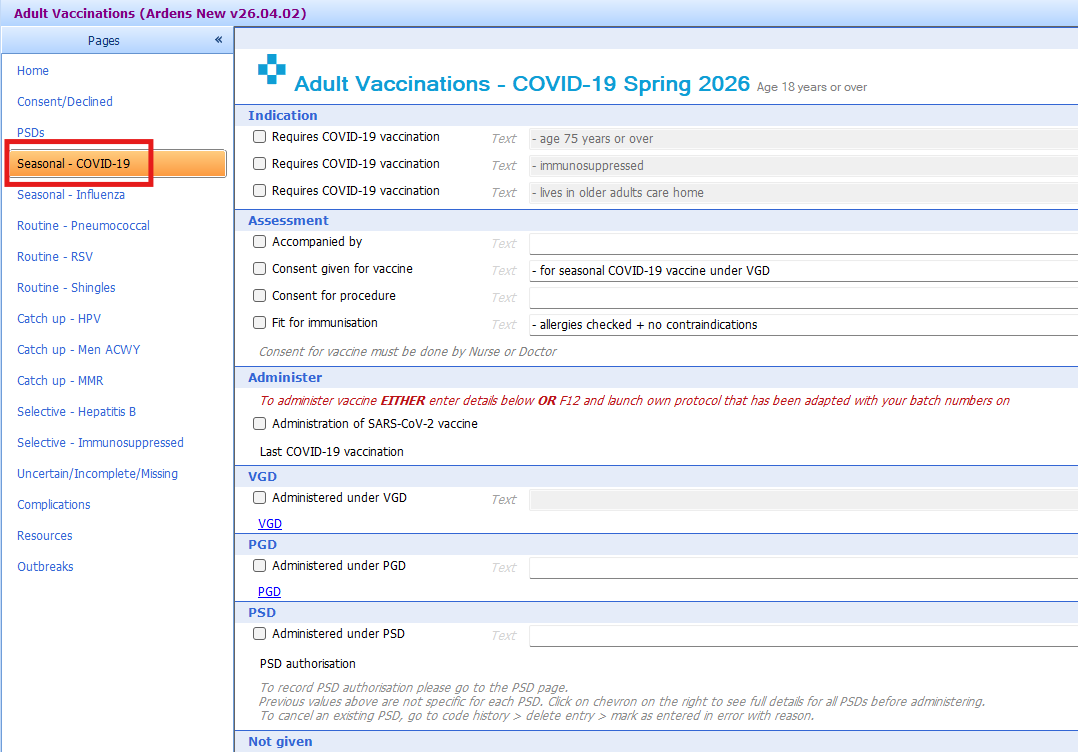
Task: Tick Requires COVID-19 vaccination age 75 checkbox
Action: click(259, 137)
